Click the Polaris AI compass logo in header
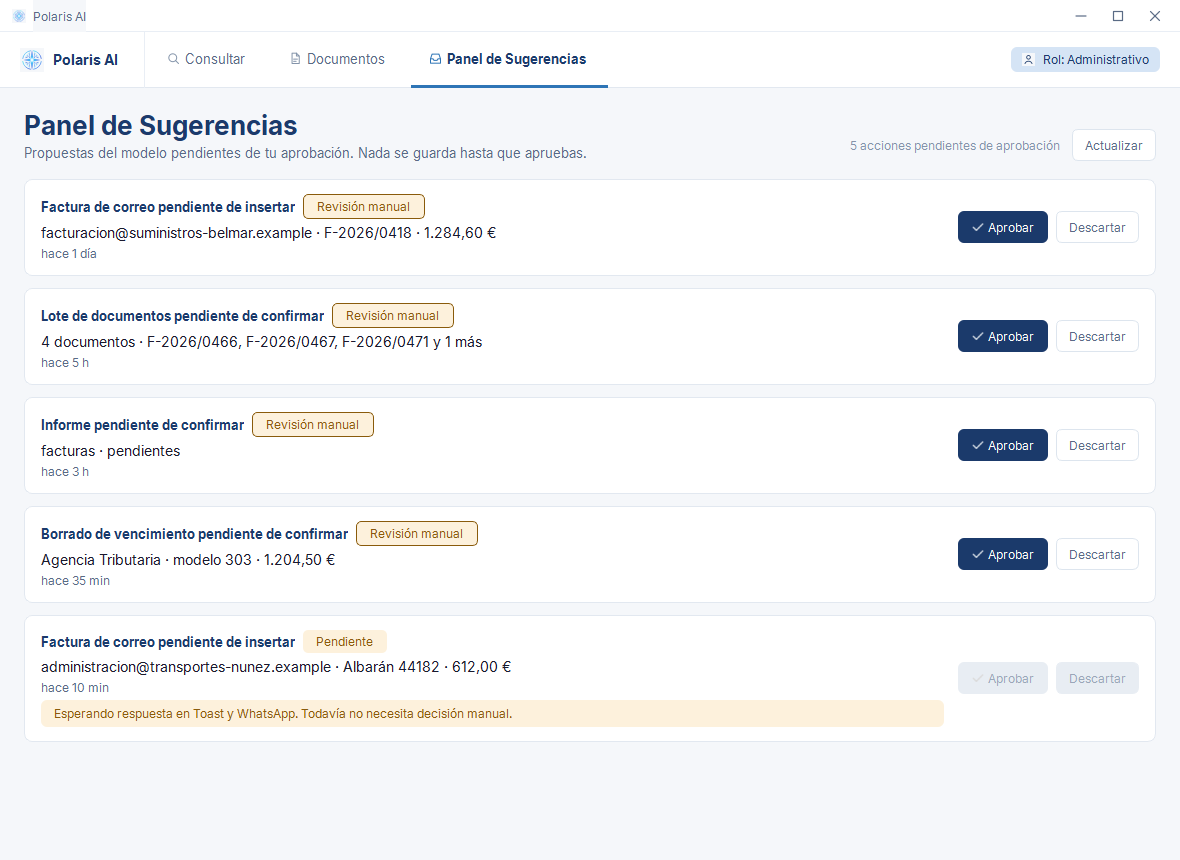This screenshot has height=860, width=1180. tap(32, 59)
